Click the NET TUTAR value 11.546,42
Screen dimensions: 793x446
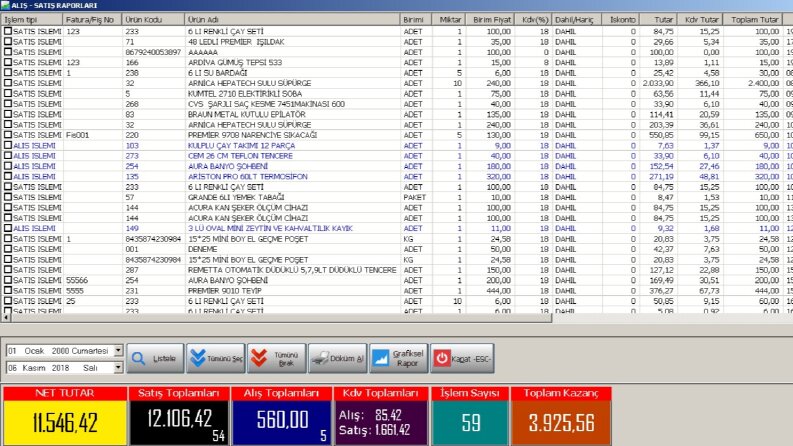(x=65, y=423)
